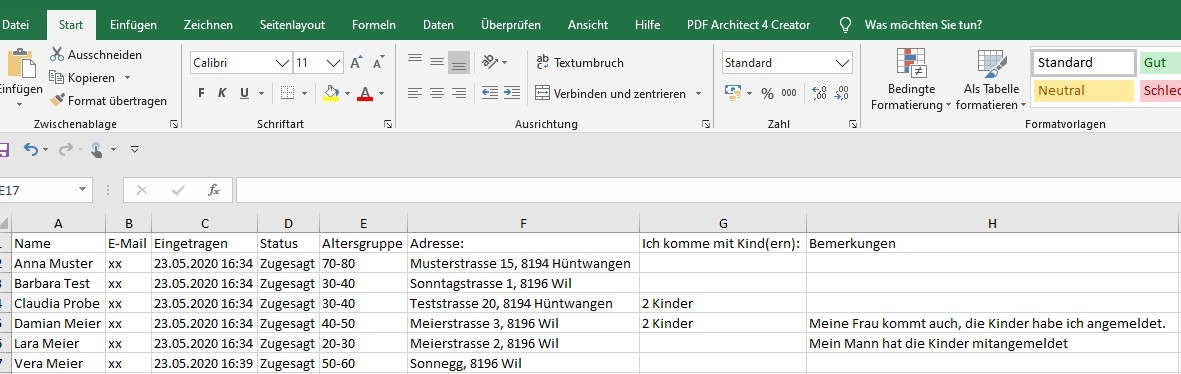This screenshot has width=1181, height=374.
Task: Toggle bold F formatting
Action: (x=201, y=93)
